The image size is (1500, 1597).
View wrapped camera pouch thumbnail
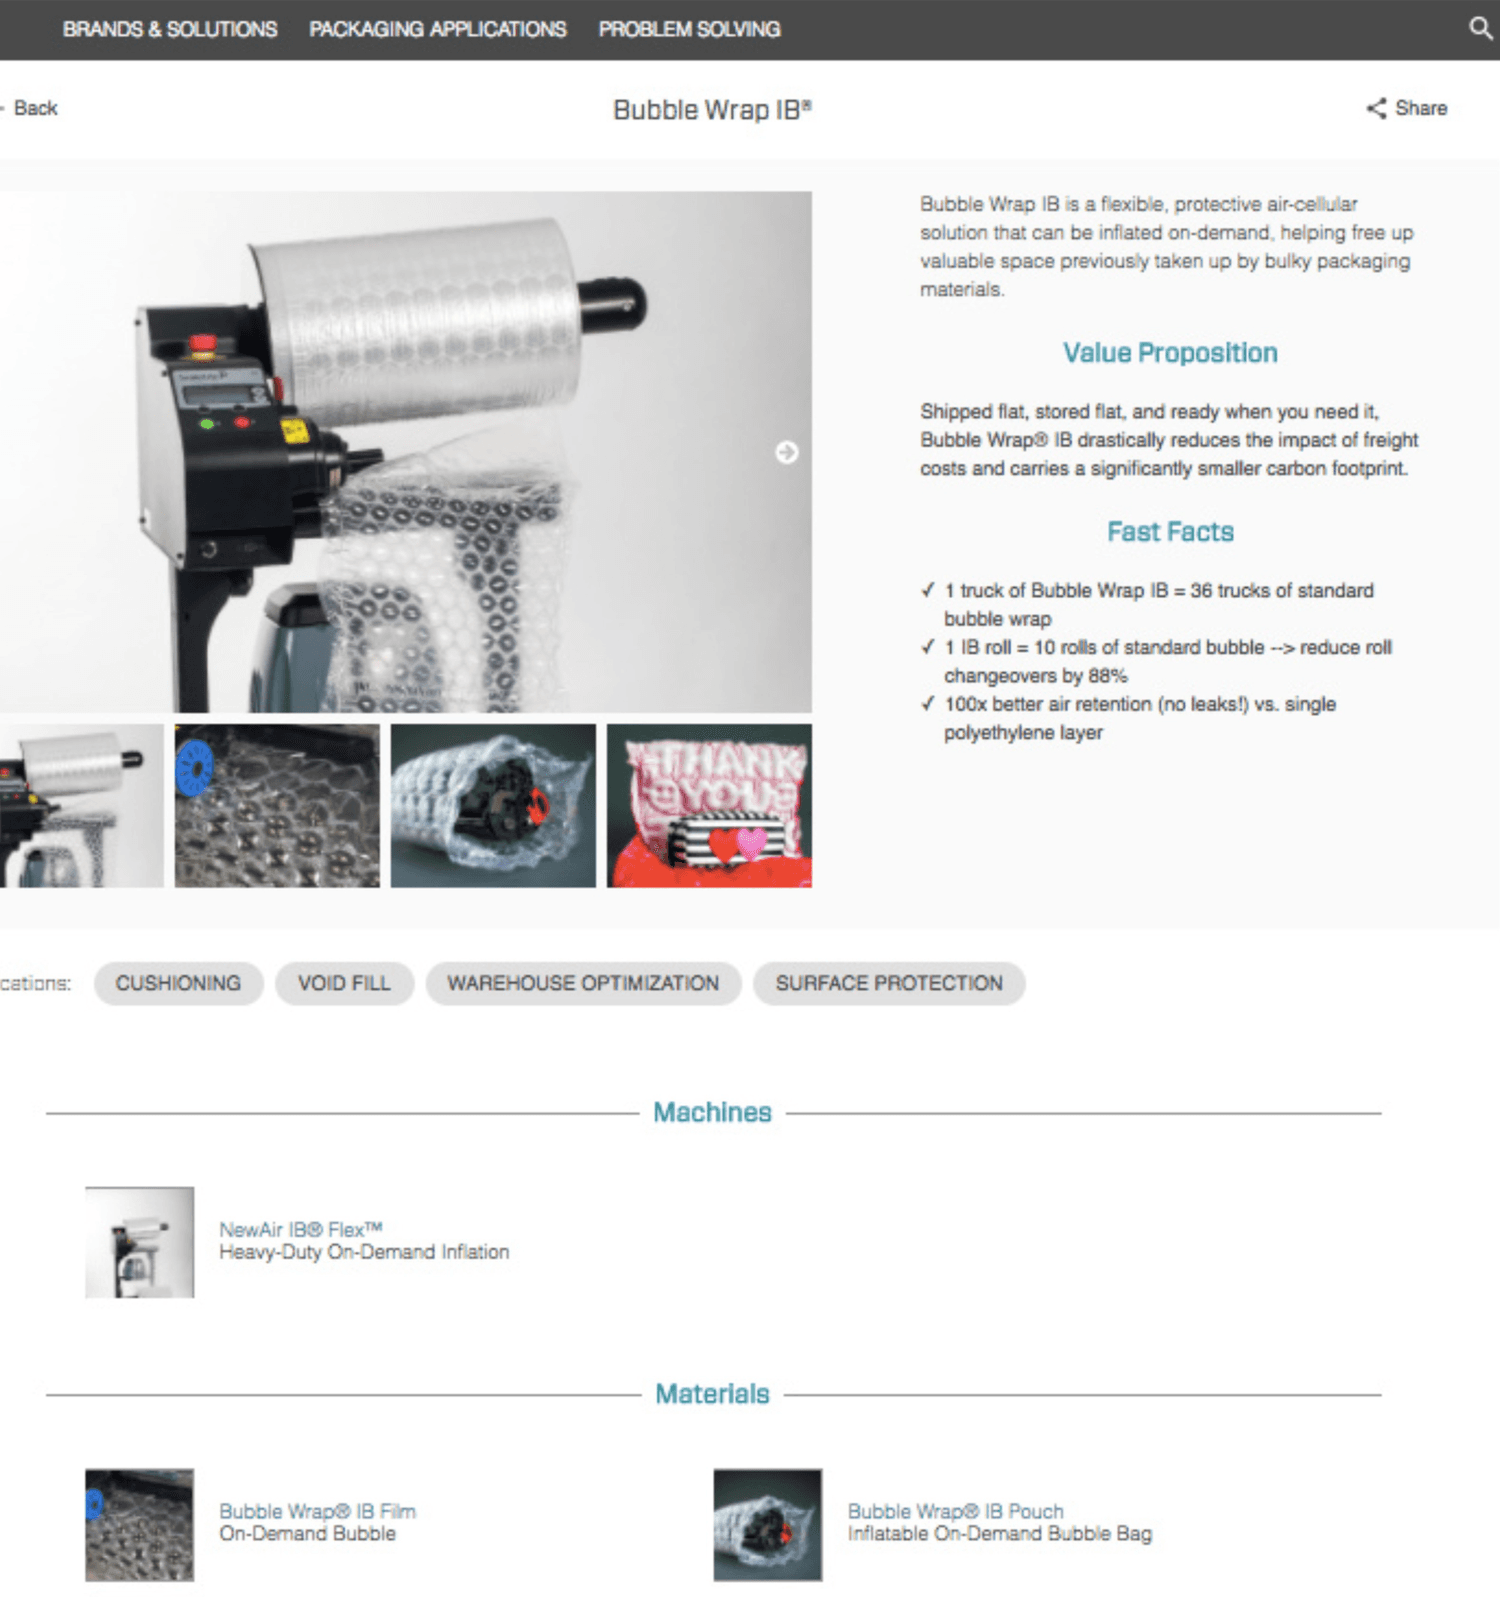493,805
